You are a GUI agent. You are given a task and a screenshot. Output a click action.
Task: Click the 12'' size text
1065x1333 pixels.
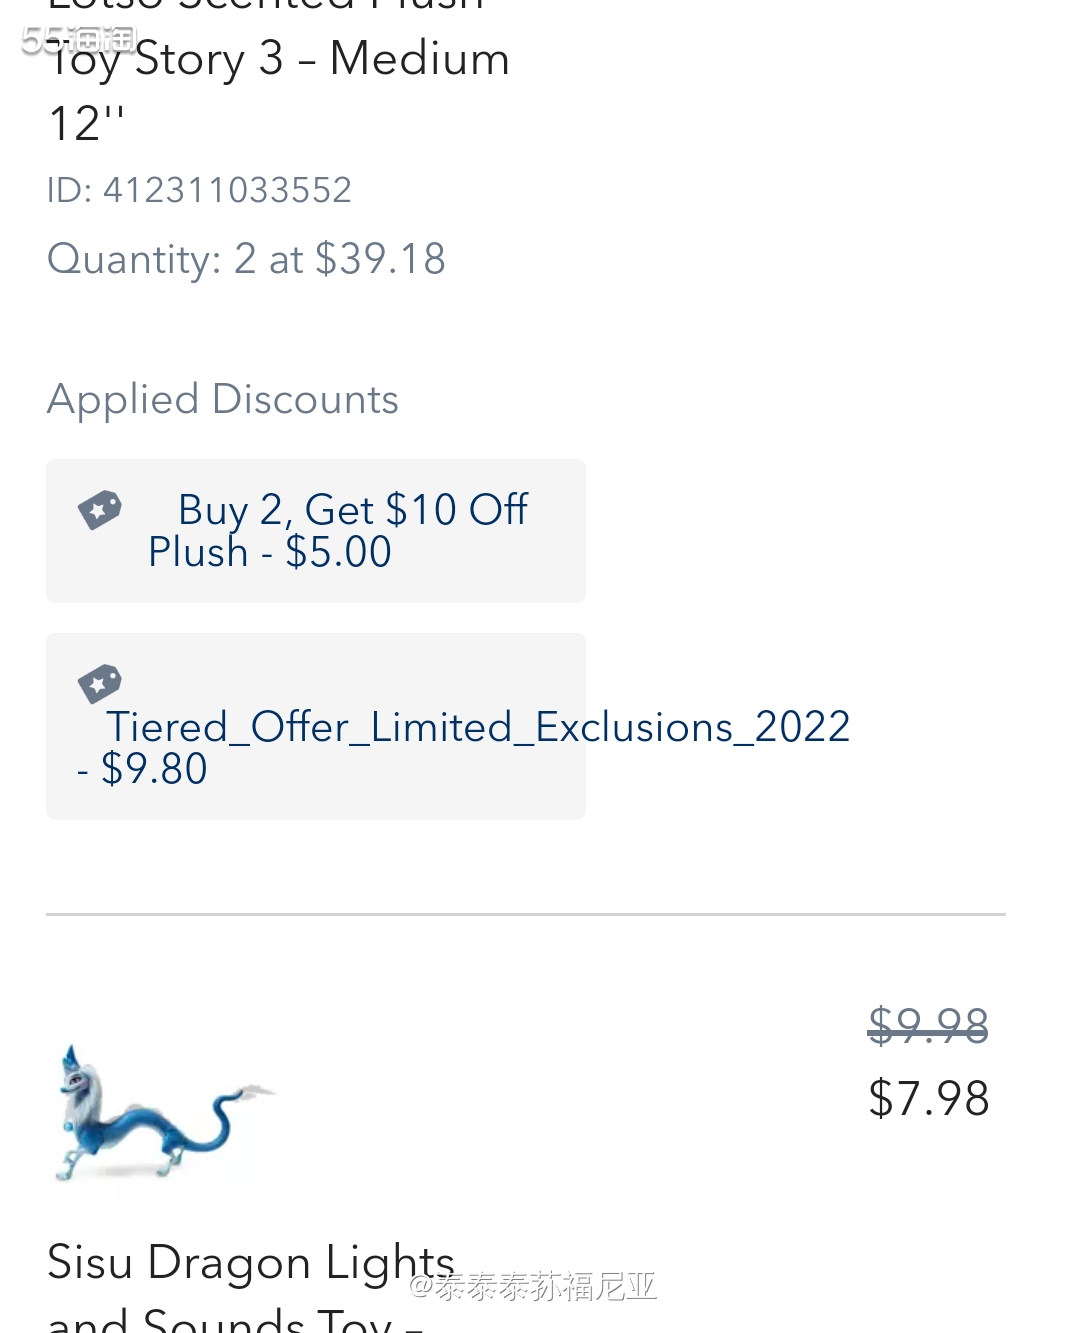86,124
